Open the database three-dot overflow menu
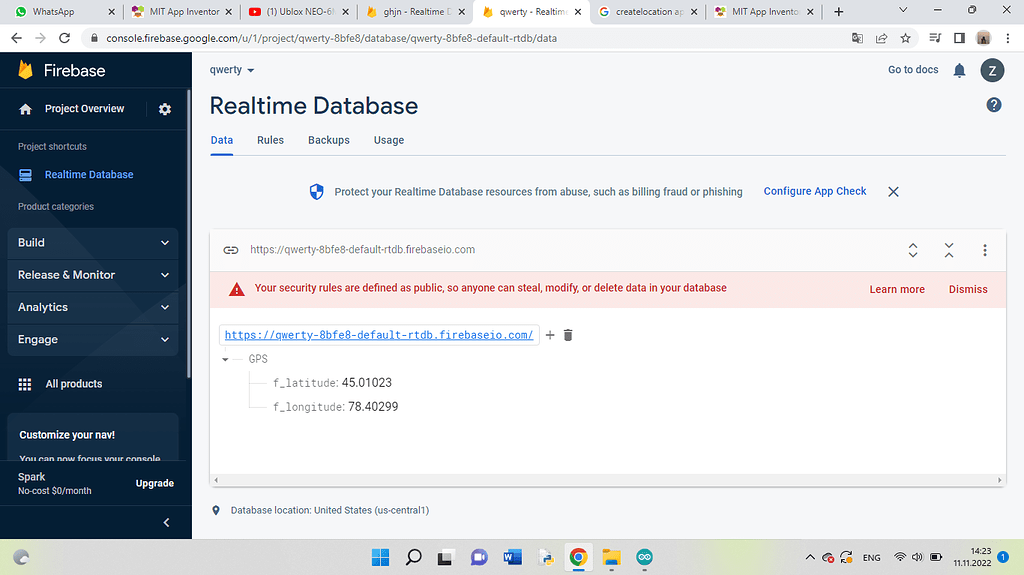The image size is (1024, 575). pos(985,250)
